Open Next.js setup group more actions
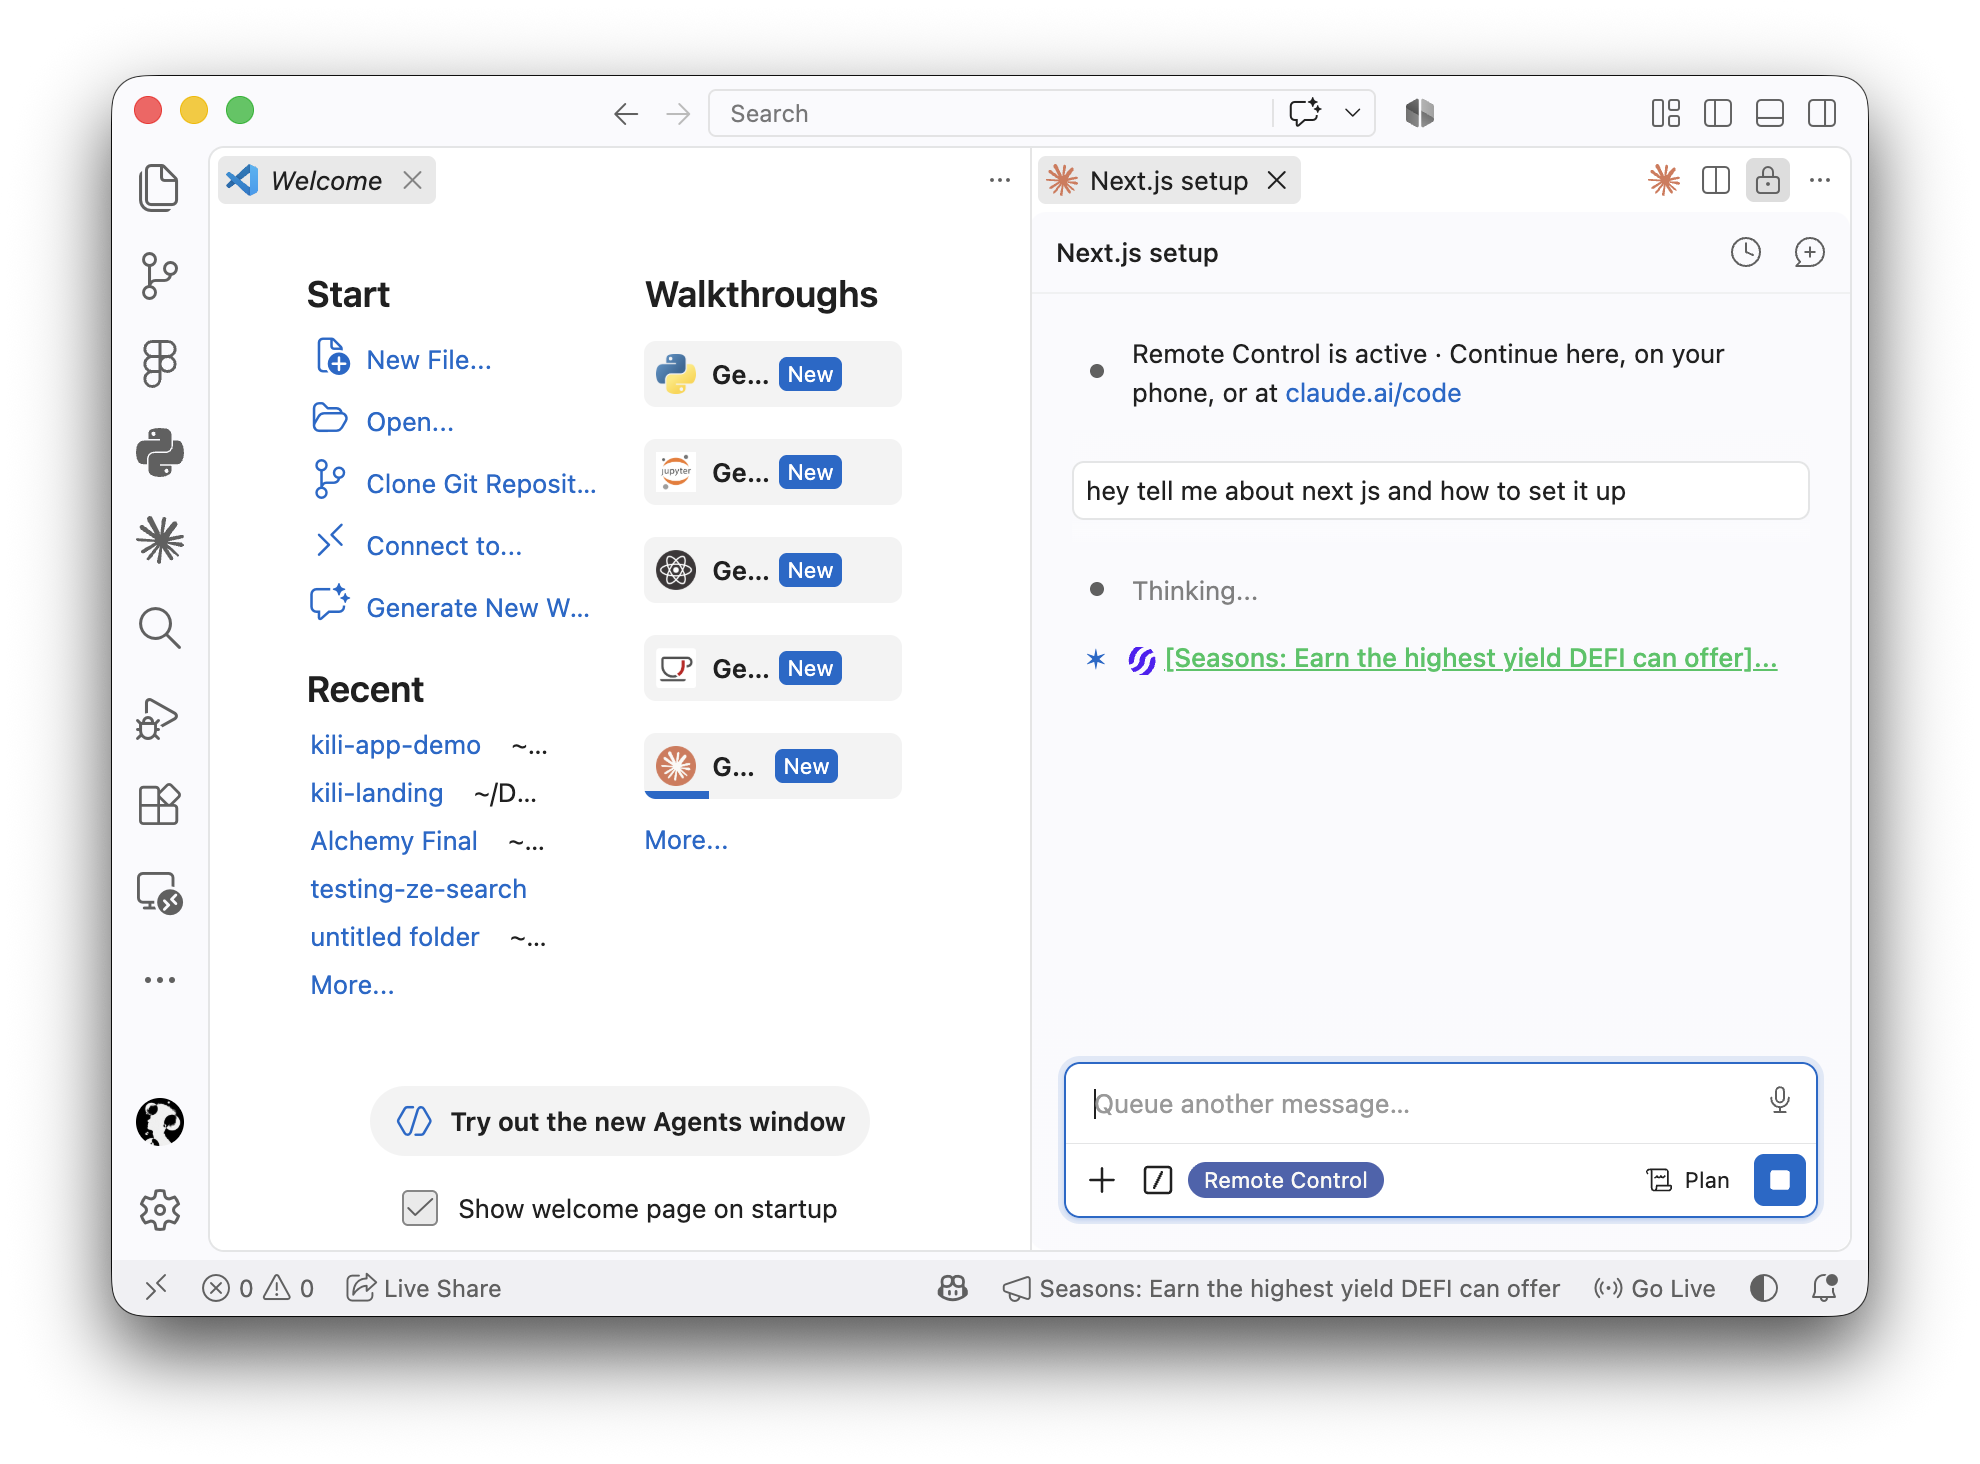Screen dimensions: 1980x1464 (1820, 180)
